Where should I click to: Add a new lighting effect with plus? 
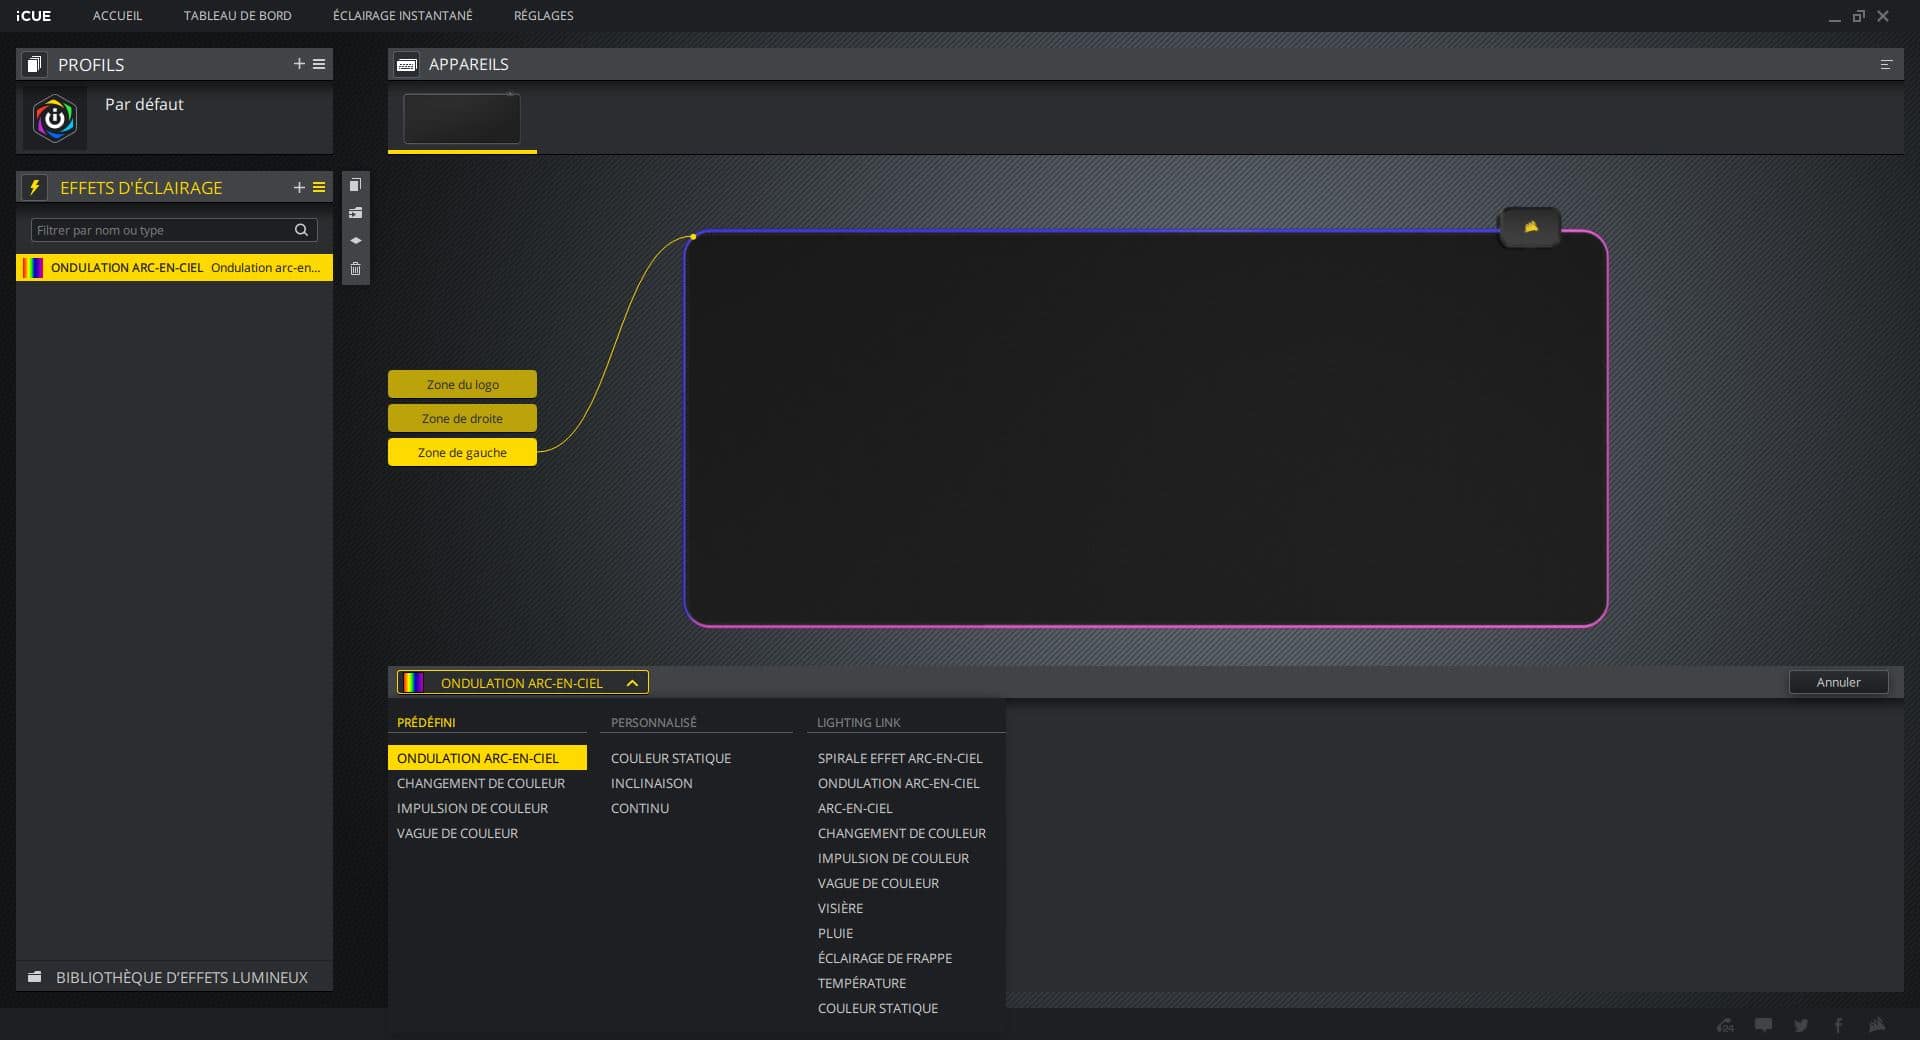click(x=298, y=187)
